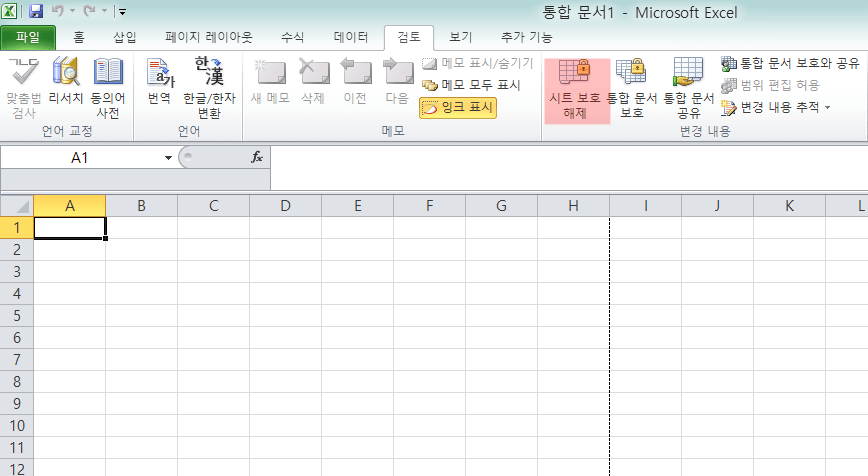Toggle 메모 모두 표시 show all comments
The width and height of the screenshot is (868, 476).
pyautogui.click(x=471, y=85)
